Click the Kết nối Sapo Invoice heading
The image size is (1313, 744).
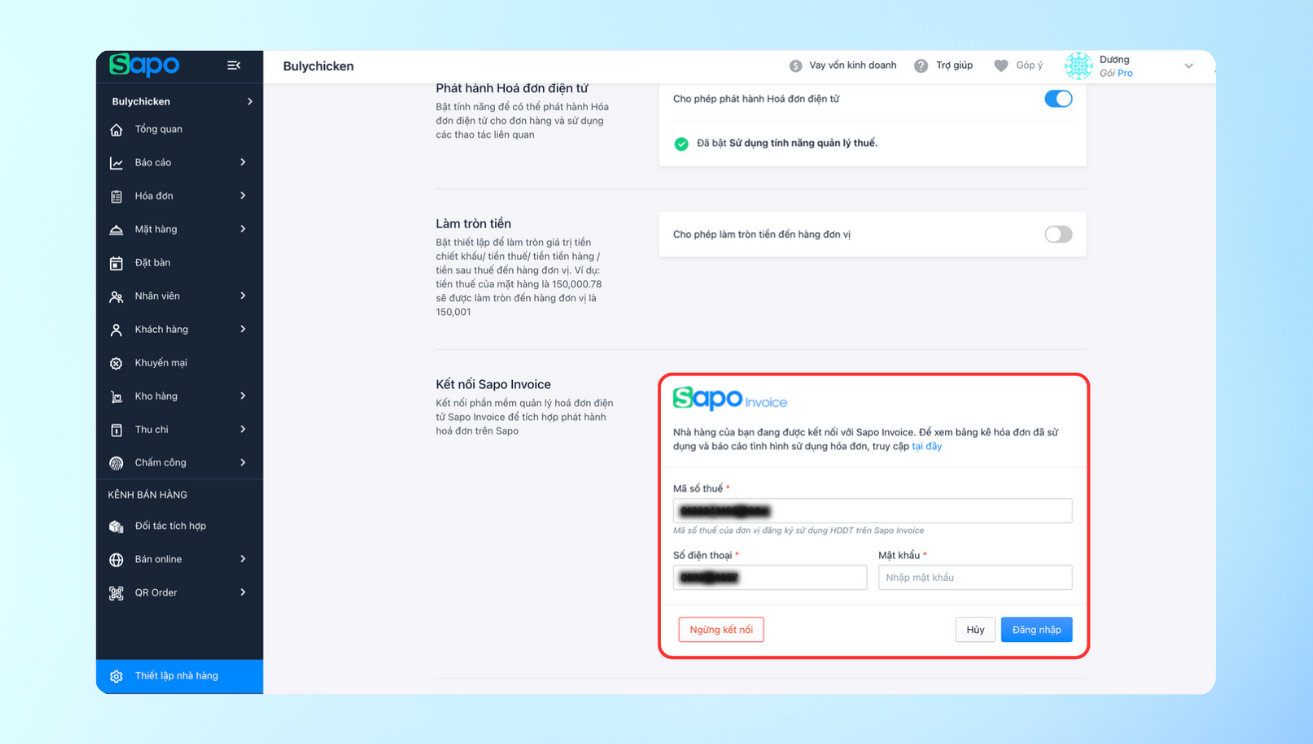click(x=493, y=384)
